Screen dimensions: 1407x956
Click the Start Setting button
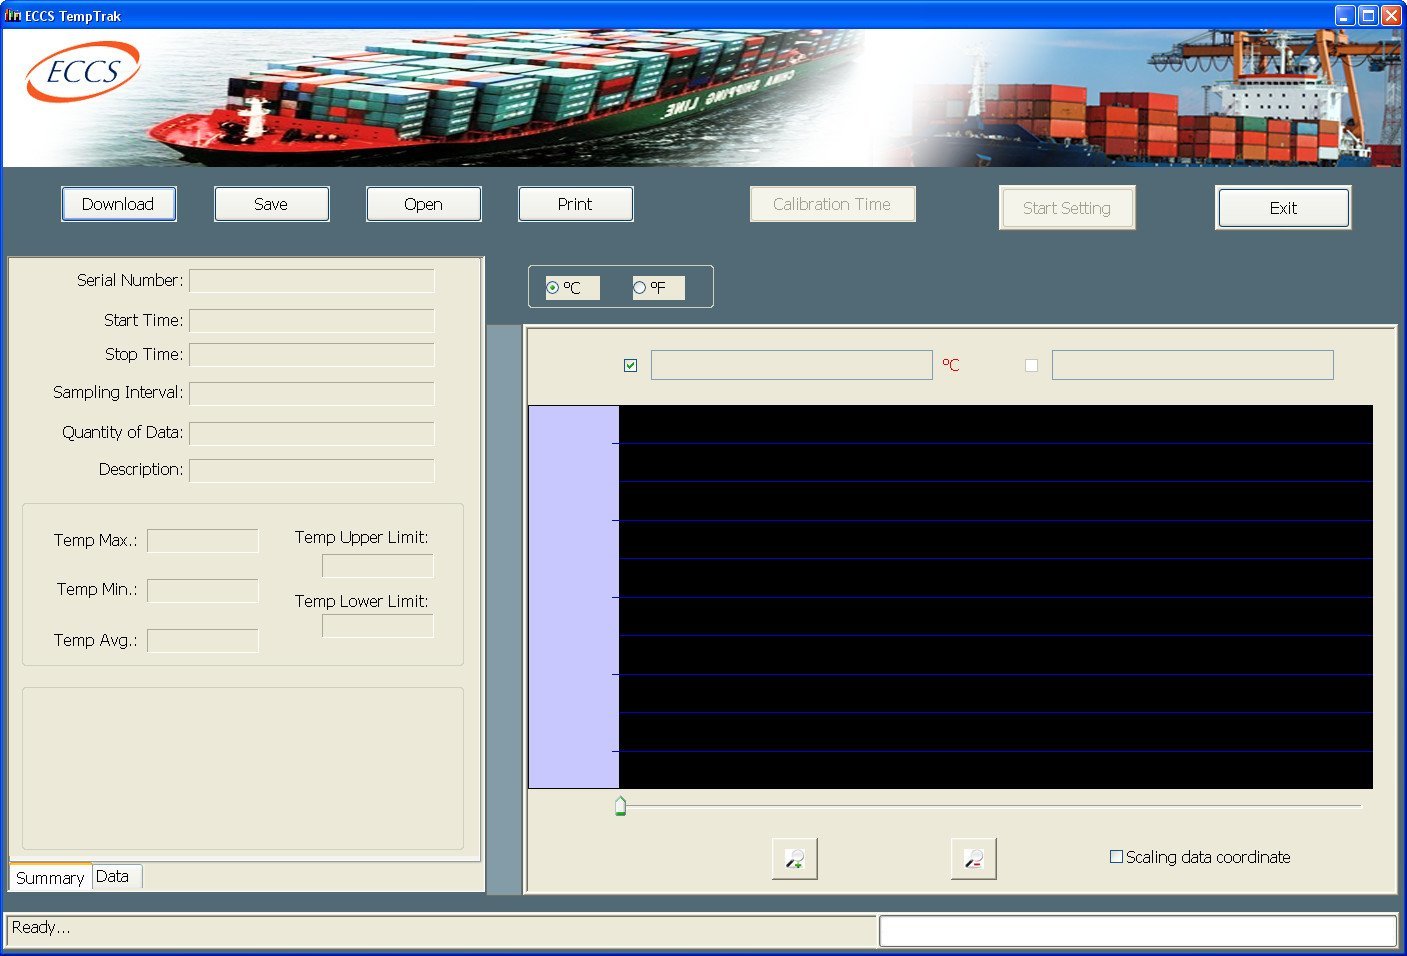click(1067, 208)
